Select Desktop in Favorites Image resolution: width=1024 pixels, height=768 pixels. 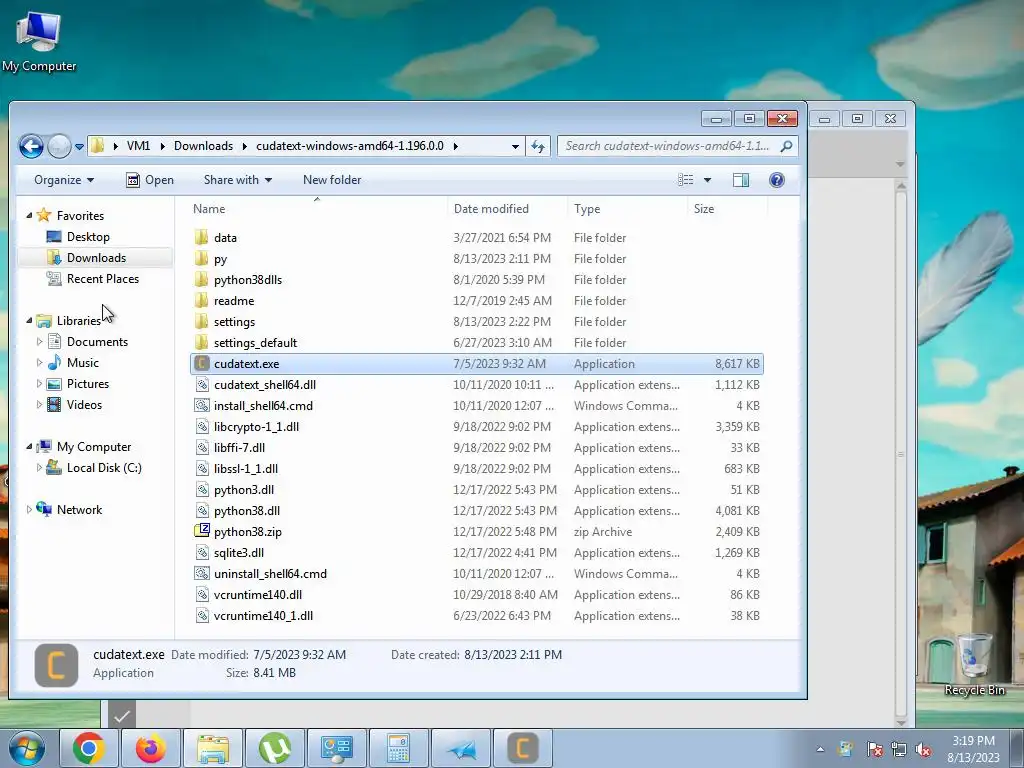[88, 236]
